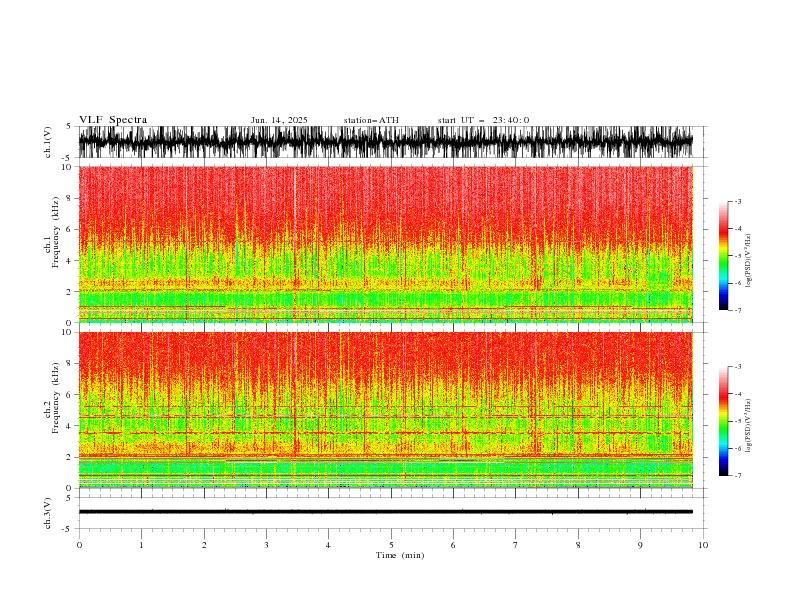This screenshot has height=612, width=792.
Task: Click the ch.1 spectrogram plot
Action: [386, 244]
